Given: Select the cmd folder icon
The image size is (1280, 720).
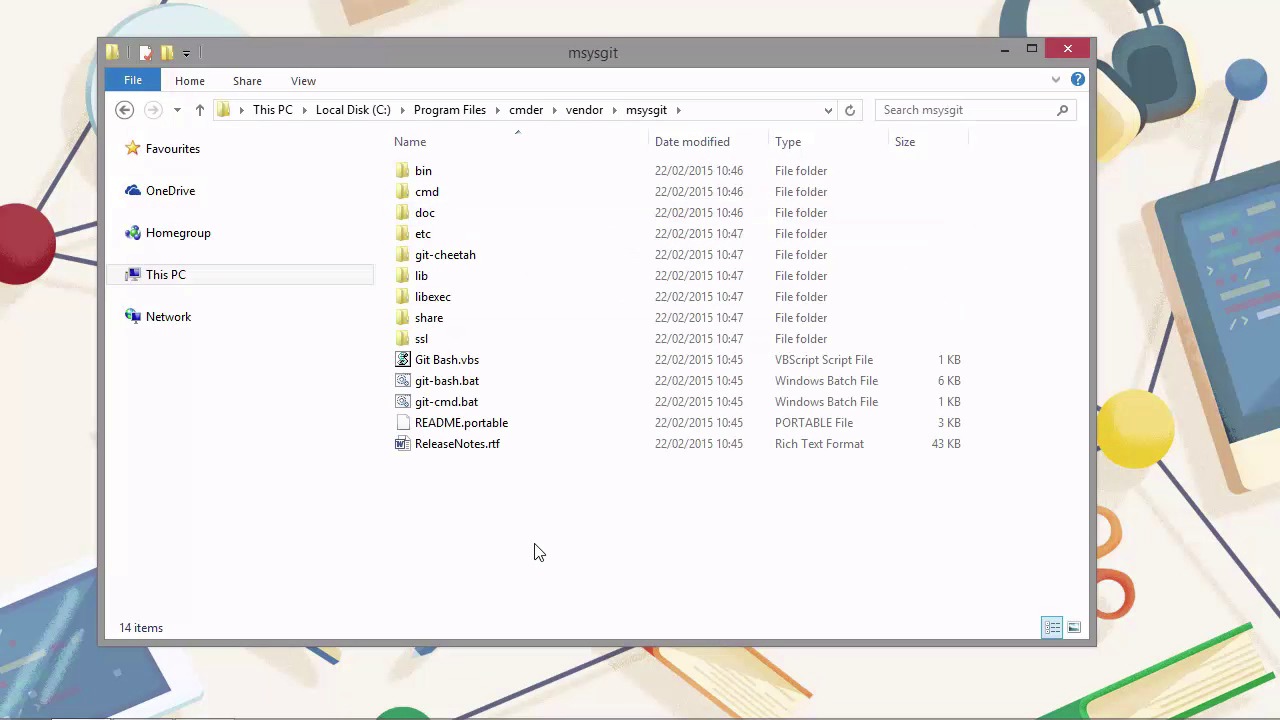Looking at the screenshot, I should pos(403,192).
